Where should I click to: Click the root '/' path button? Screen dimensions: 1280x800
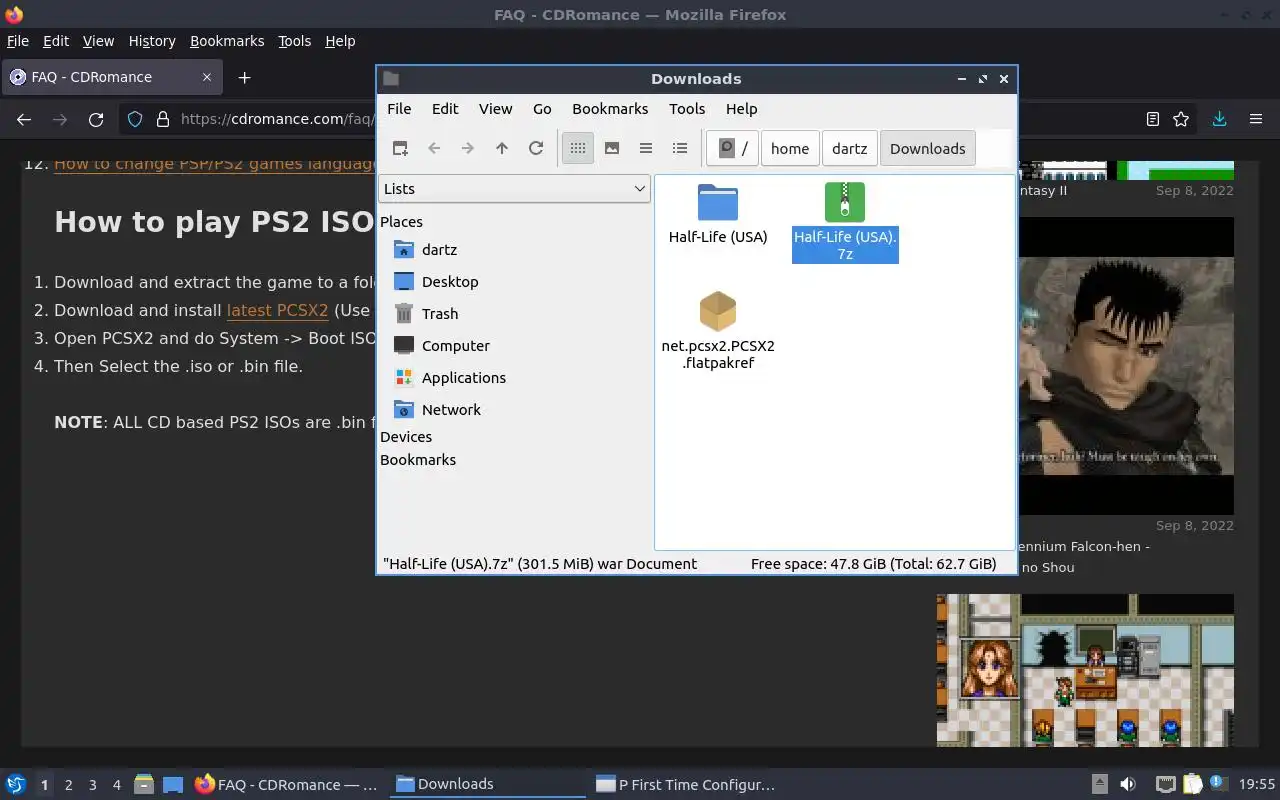click(x=733, y=148)
